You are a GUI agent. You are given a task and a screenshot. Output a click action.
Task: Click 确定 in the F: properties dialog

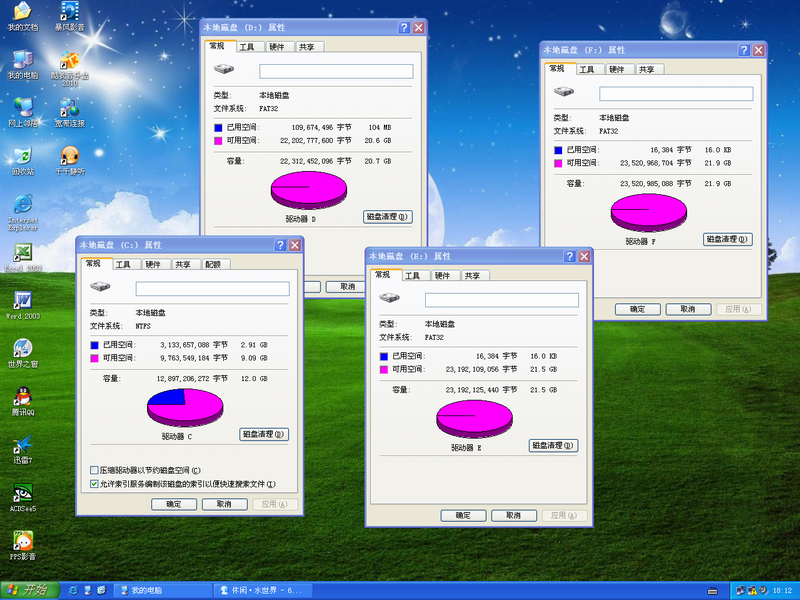coord(638,309)
